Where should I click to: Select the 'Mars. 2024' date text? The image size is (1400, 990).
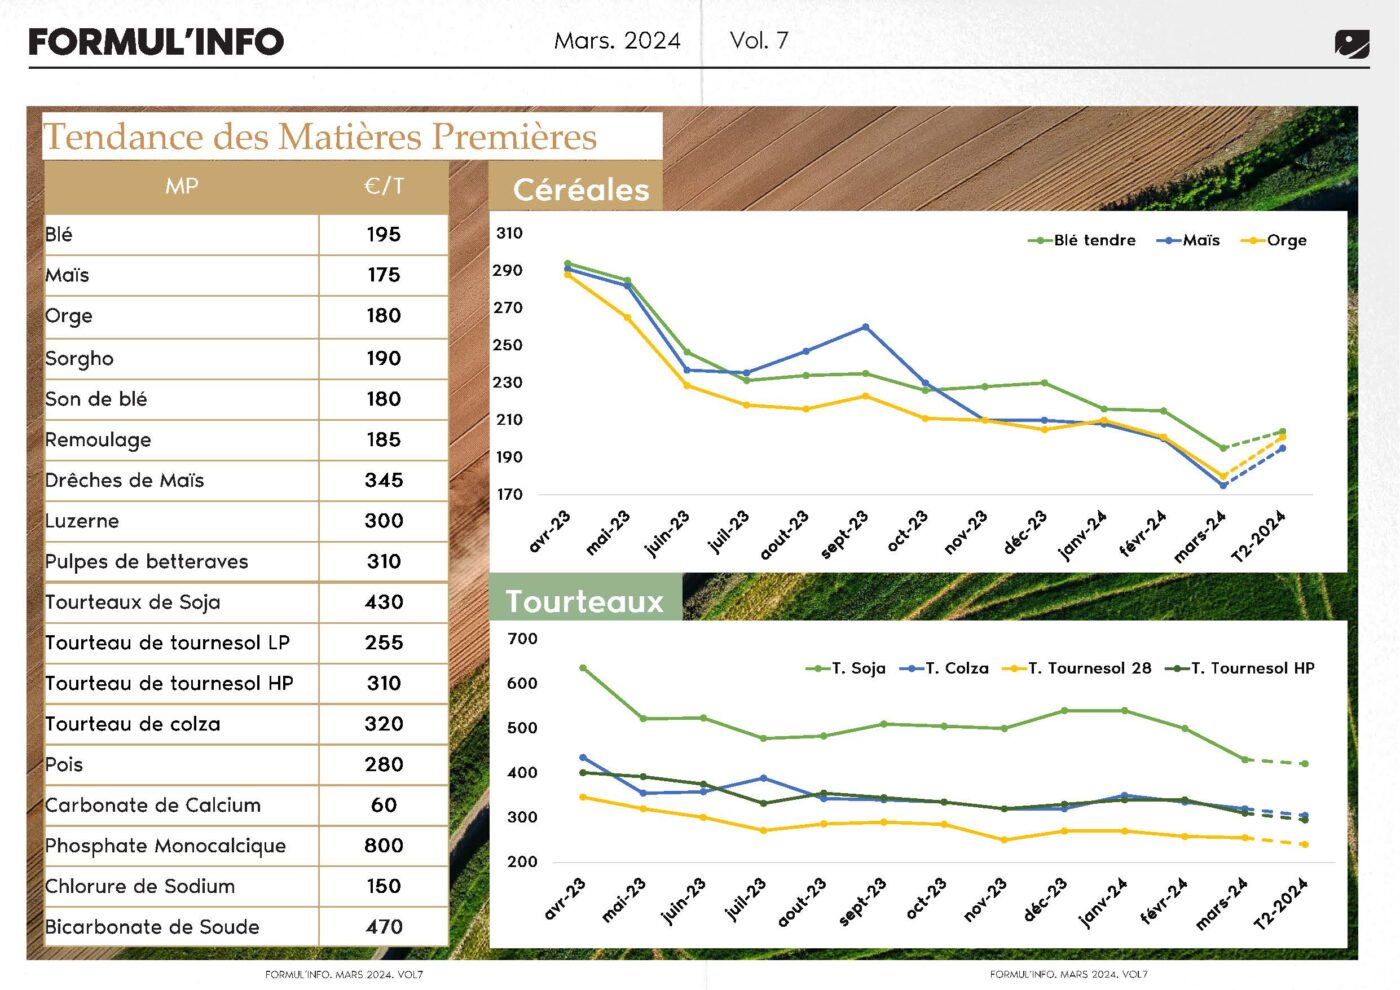tap(617, 41)
